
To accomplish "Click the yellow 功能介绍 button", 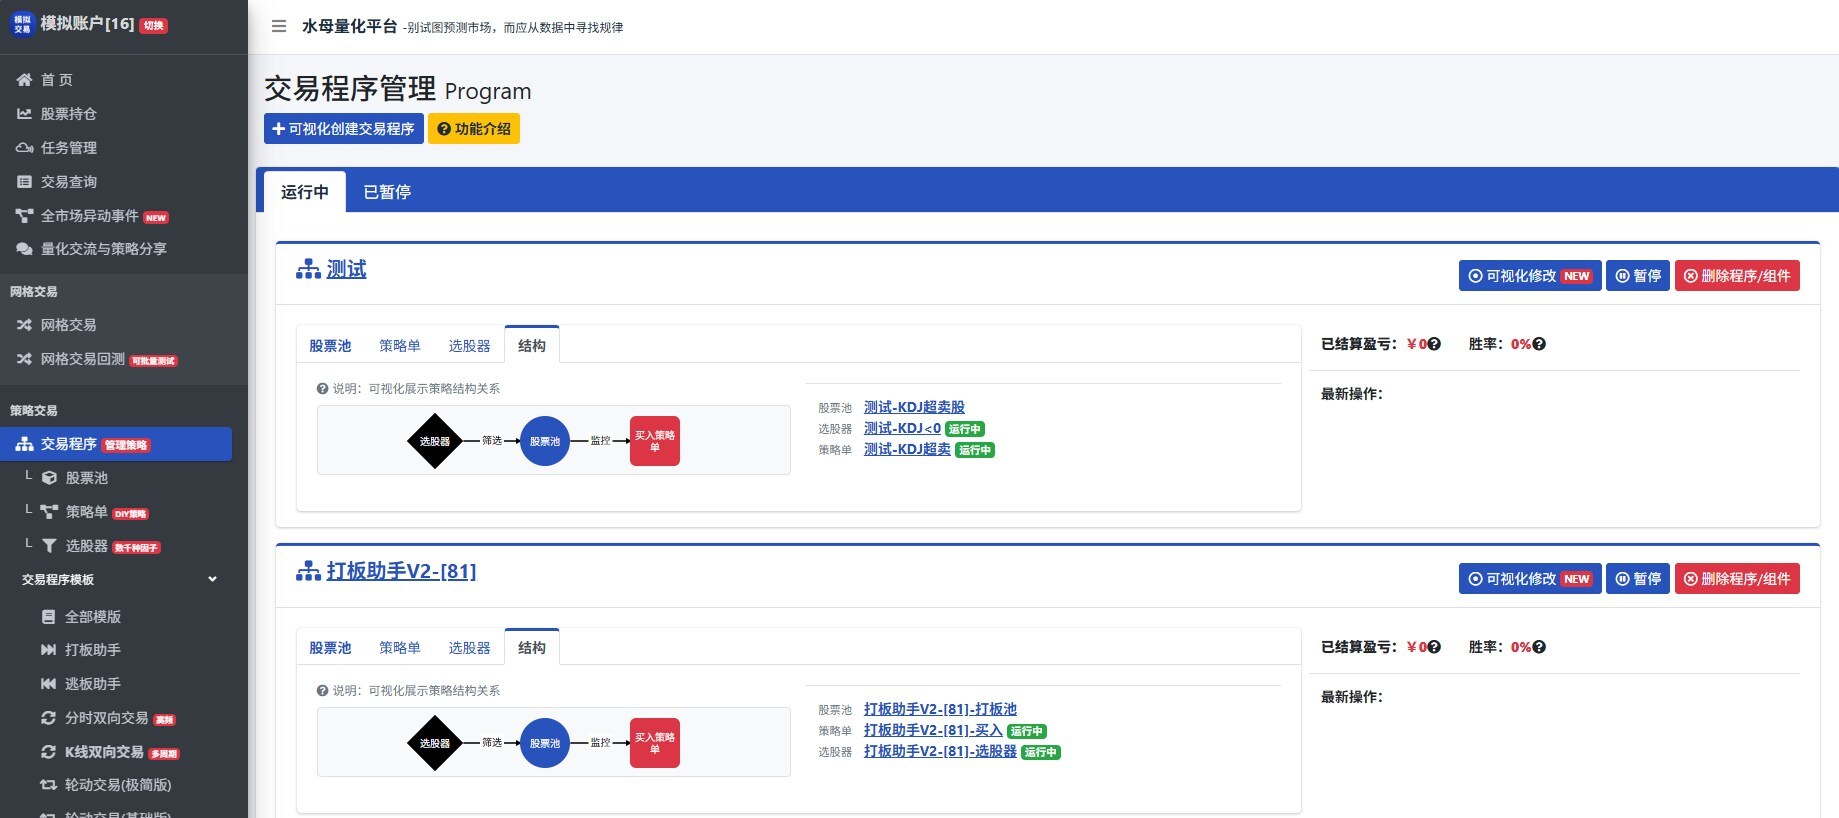I will 474,129.
